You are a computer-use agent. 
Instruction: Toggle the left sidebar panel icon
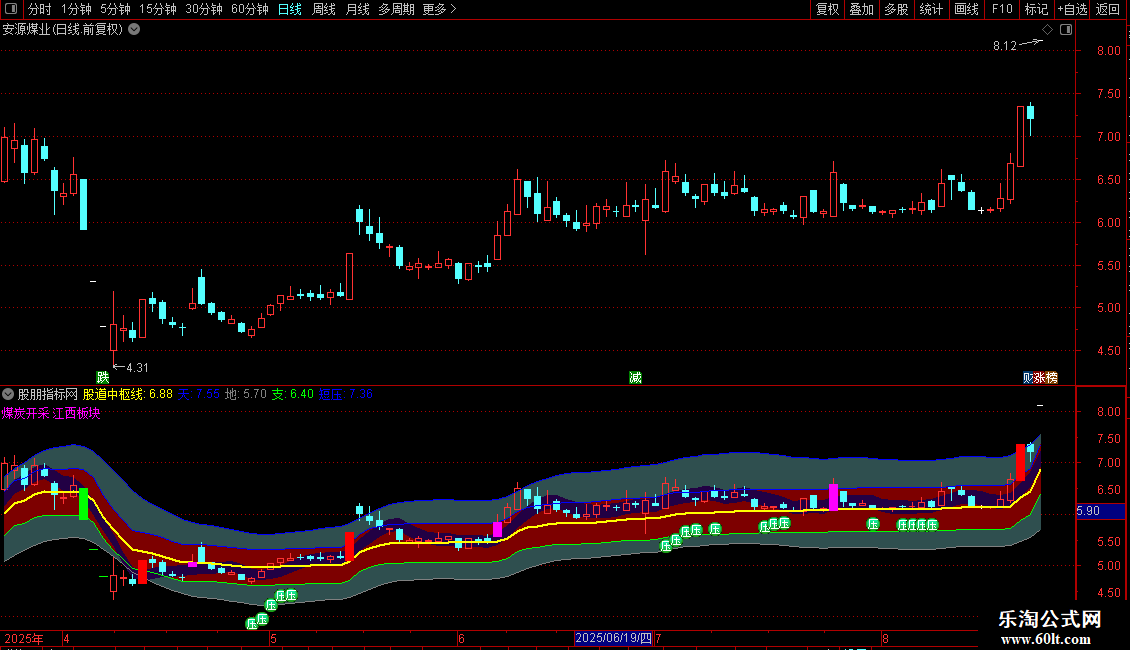tap(11, 9)
